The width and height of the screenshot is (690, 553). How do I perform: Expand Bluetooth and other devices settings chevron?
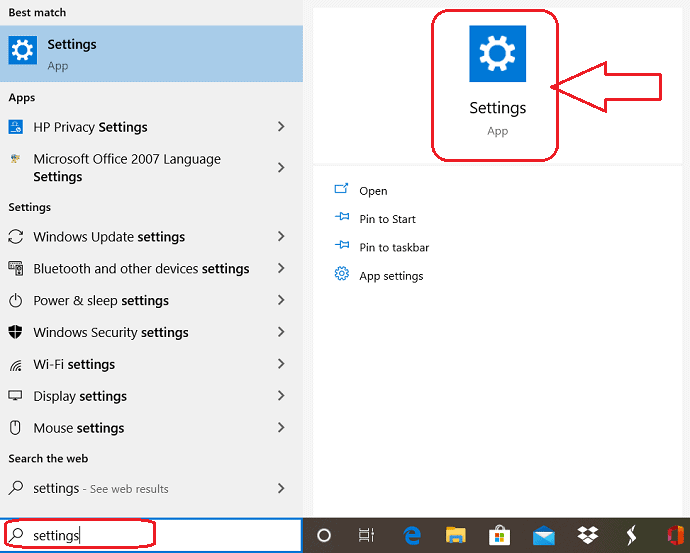point(281,268)
